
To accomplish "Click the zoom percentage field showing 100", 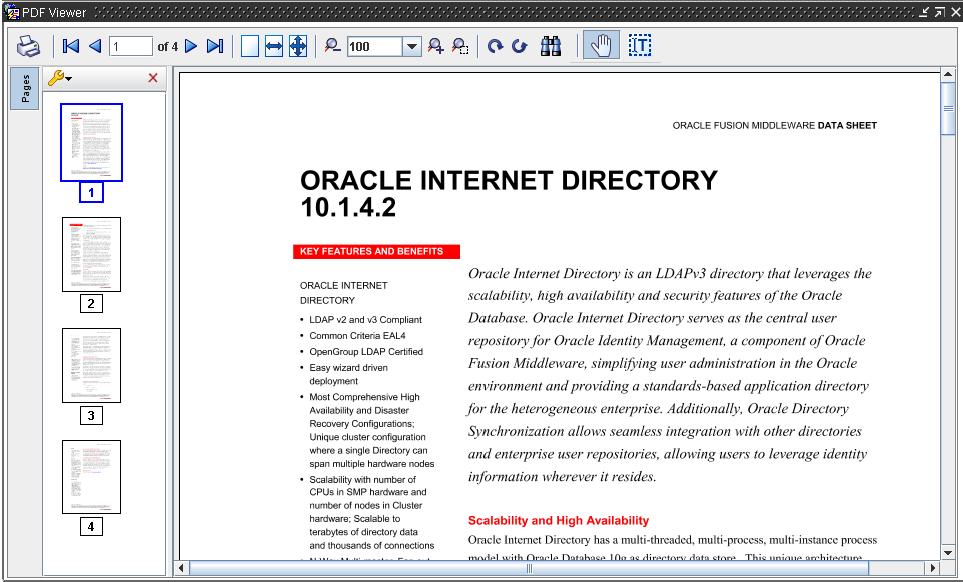I will [375, 46].
